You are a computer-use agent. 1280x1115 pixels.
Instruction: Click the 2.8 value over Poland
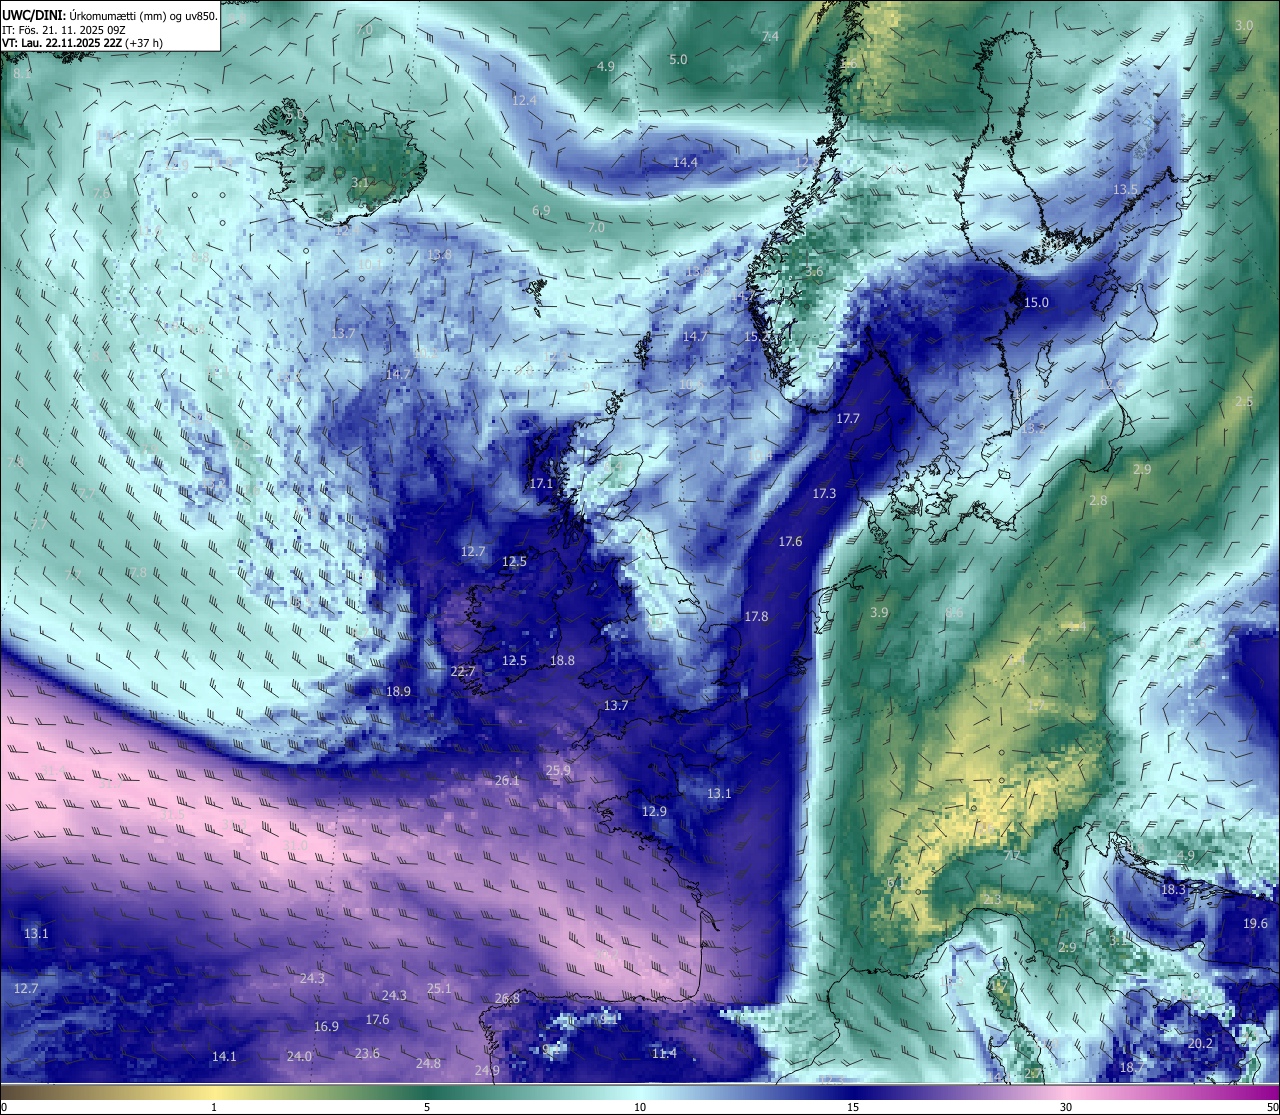pos(1098,501)
